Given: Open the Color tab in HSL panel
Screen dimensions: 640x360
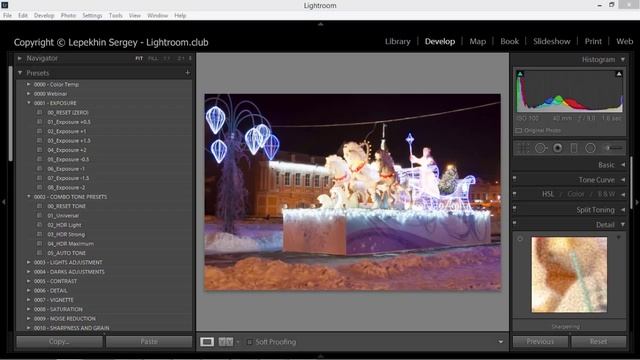Looking at the screenshot, I should click(576, 194).
